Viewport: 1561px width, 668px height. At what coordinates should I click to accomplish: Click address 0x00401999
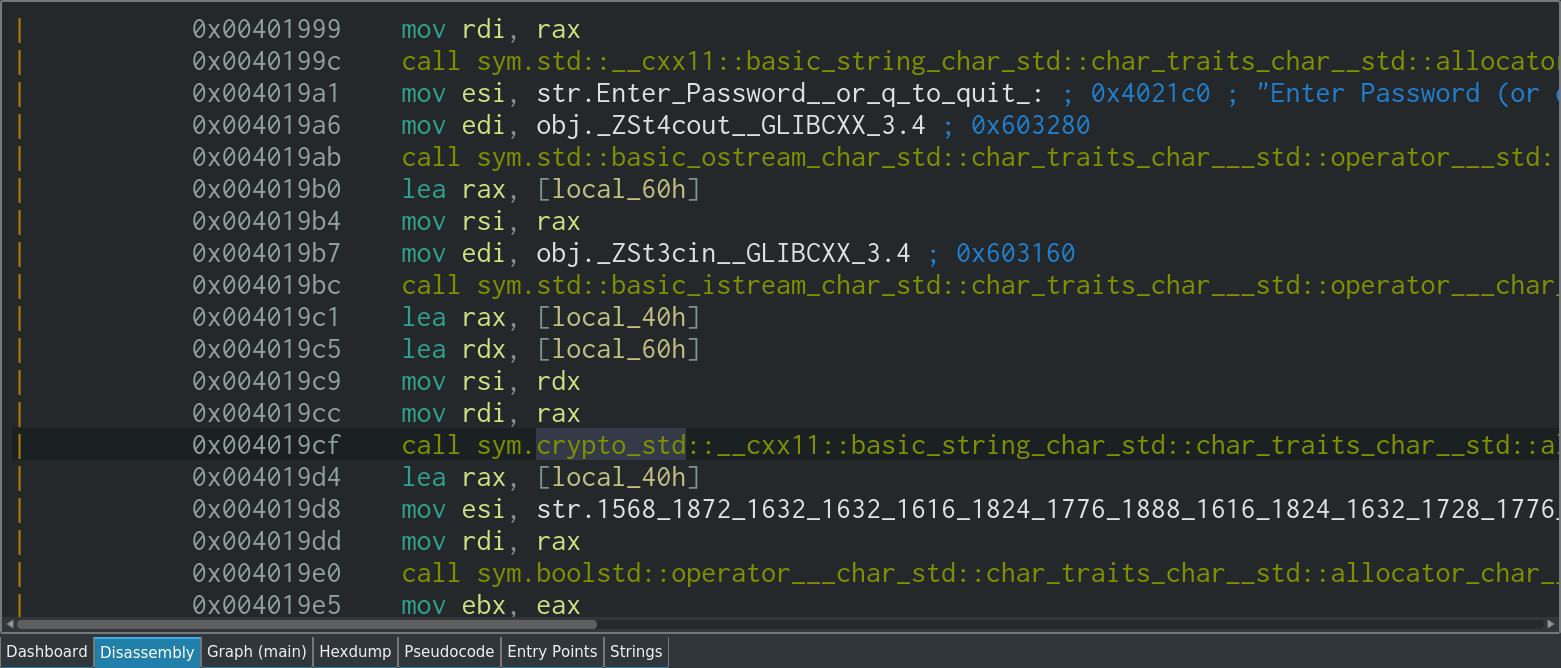[x=266, y=30]
